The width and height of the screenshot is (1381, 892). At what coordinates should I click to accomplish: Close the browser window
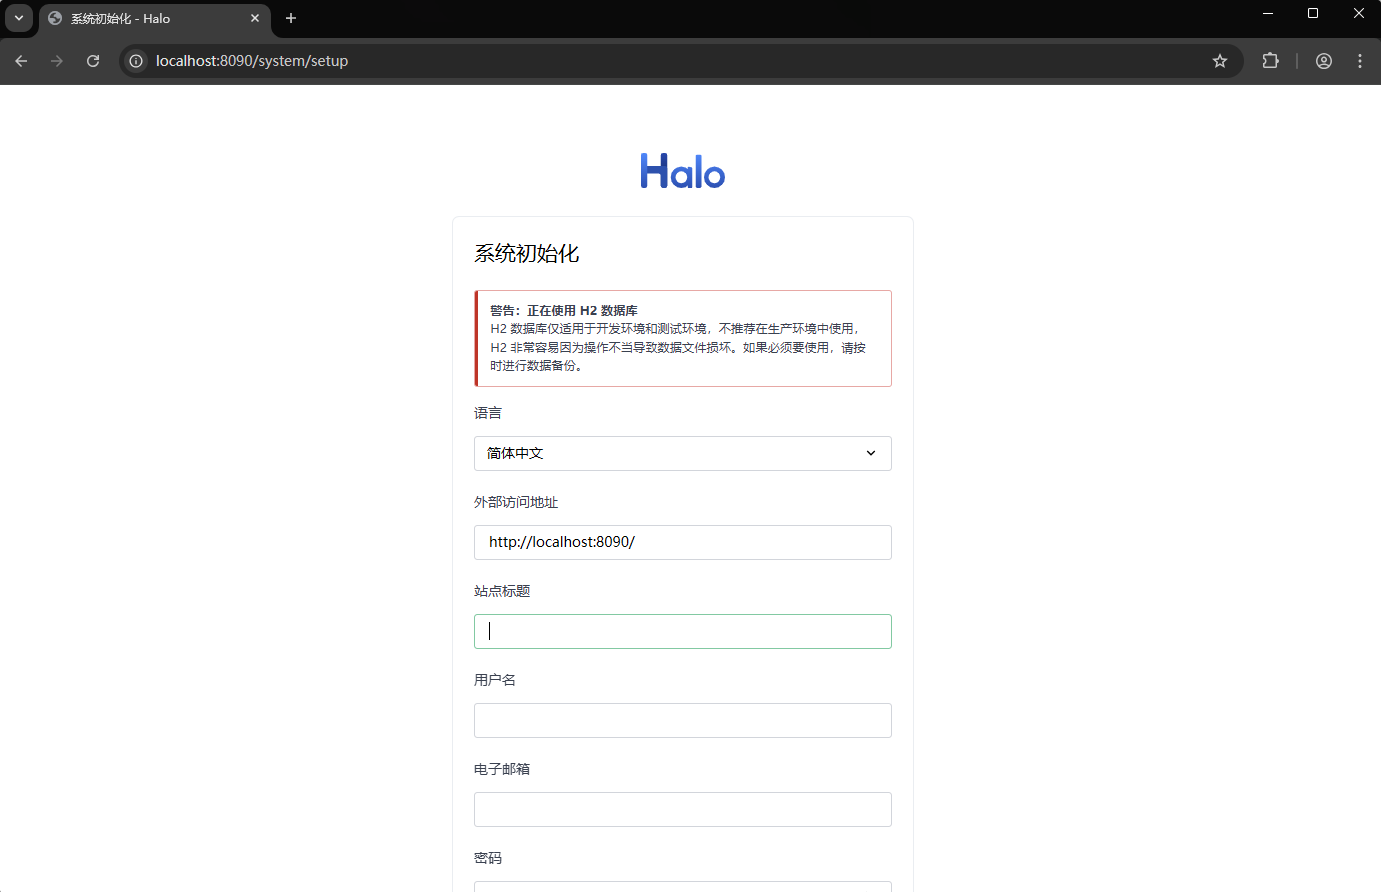pos(1359,14)
